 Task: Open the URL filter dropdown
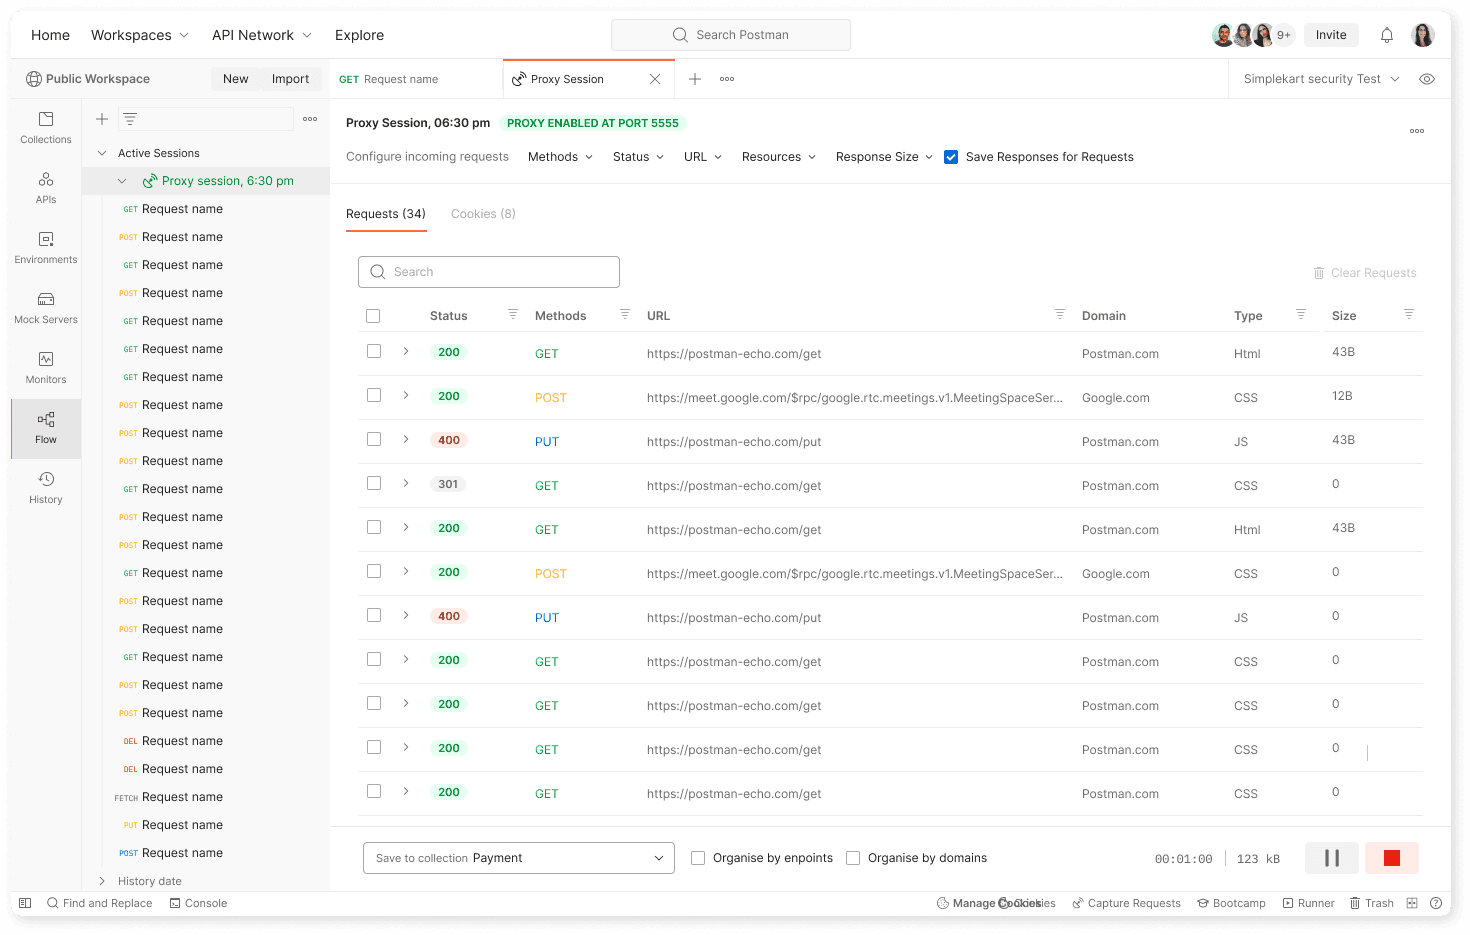pos(703,157)
